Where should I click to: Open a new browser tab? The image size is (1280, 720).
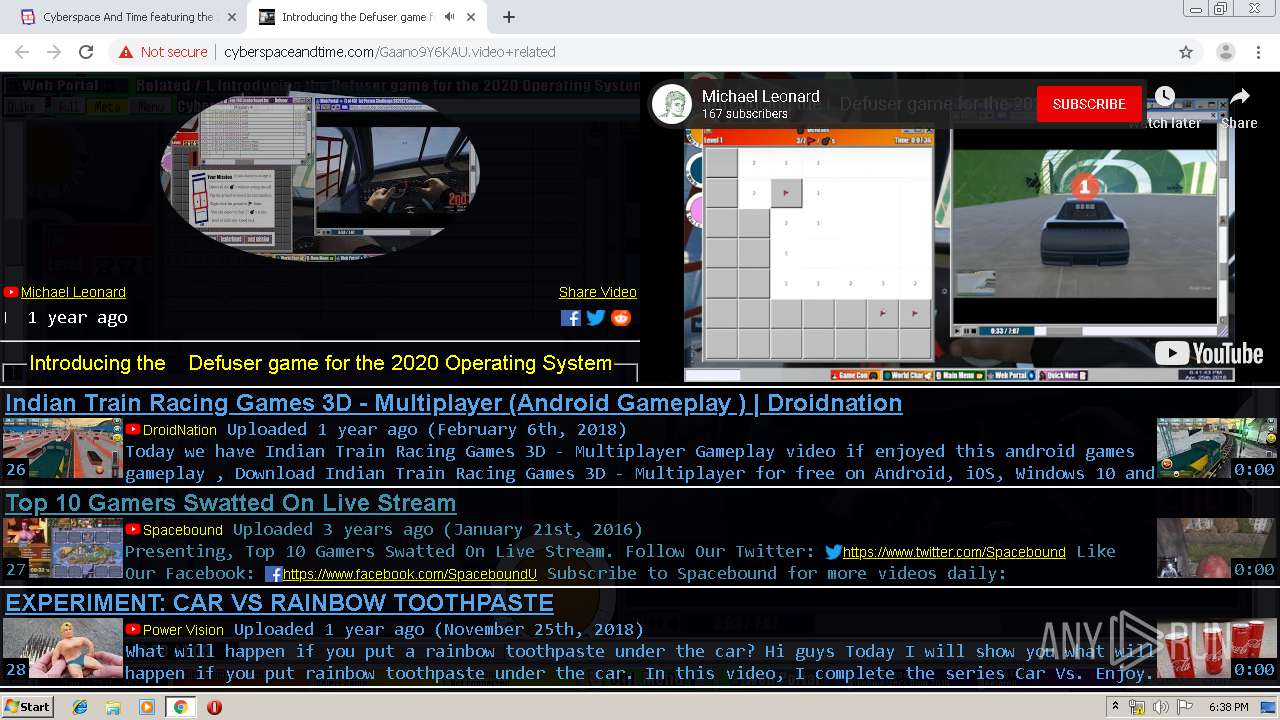(x=509, y=17)
